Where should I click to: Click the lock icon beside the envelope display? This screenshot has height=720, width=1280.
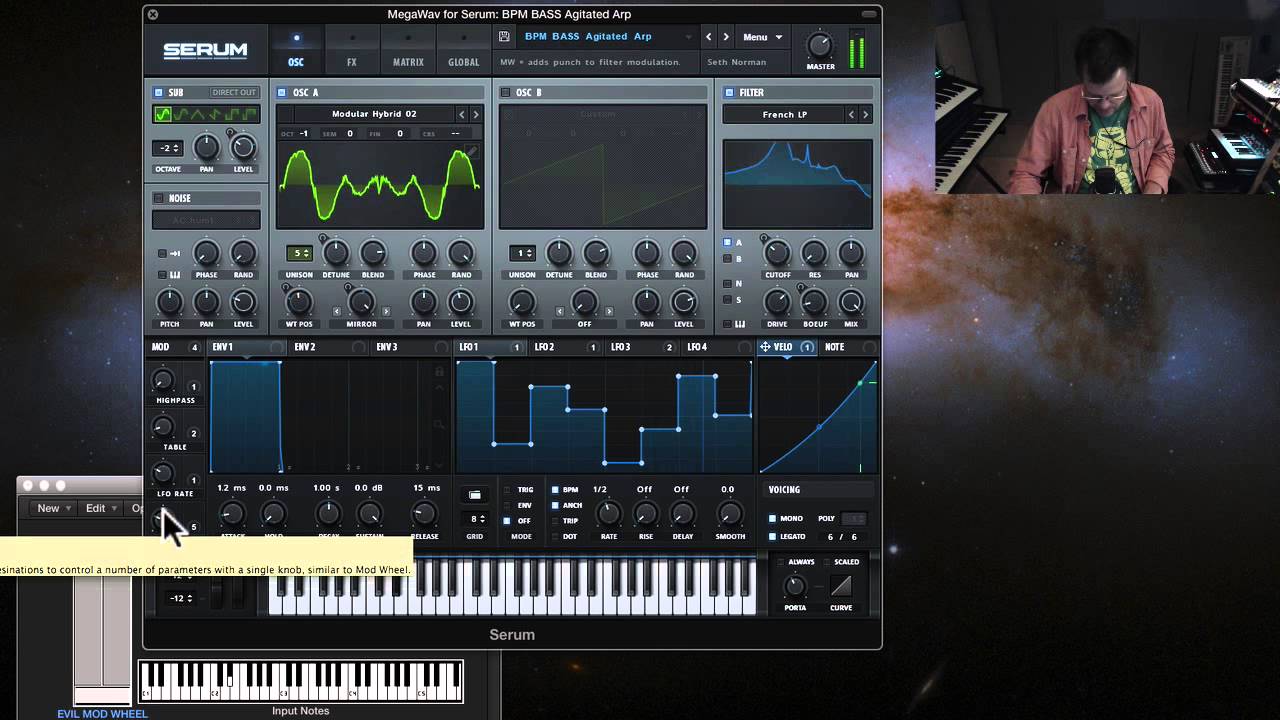pos(439,372)
